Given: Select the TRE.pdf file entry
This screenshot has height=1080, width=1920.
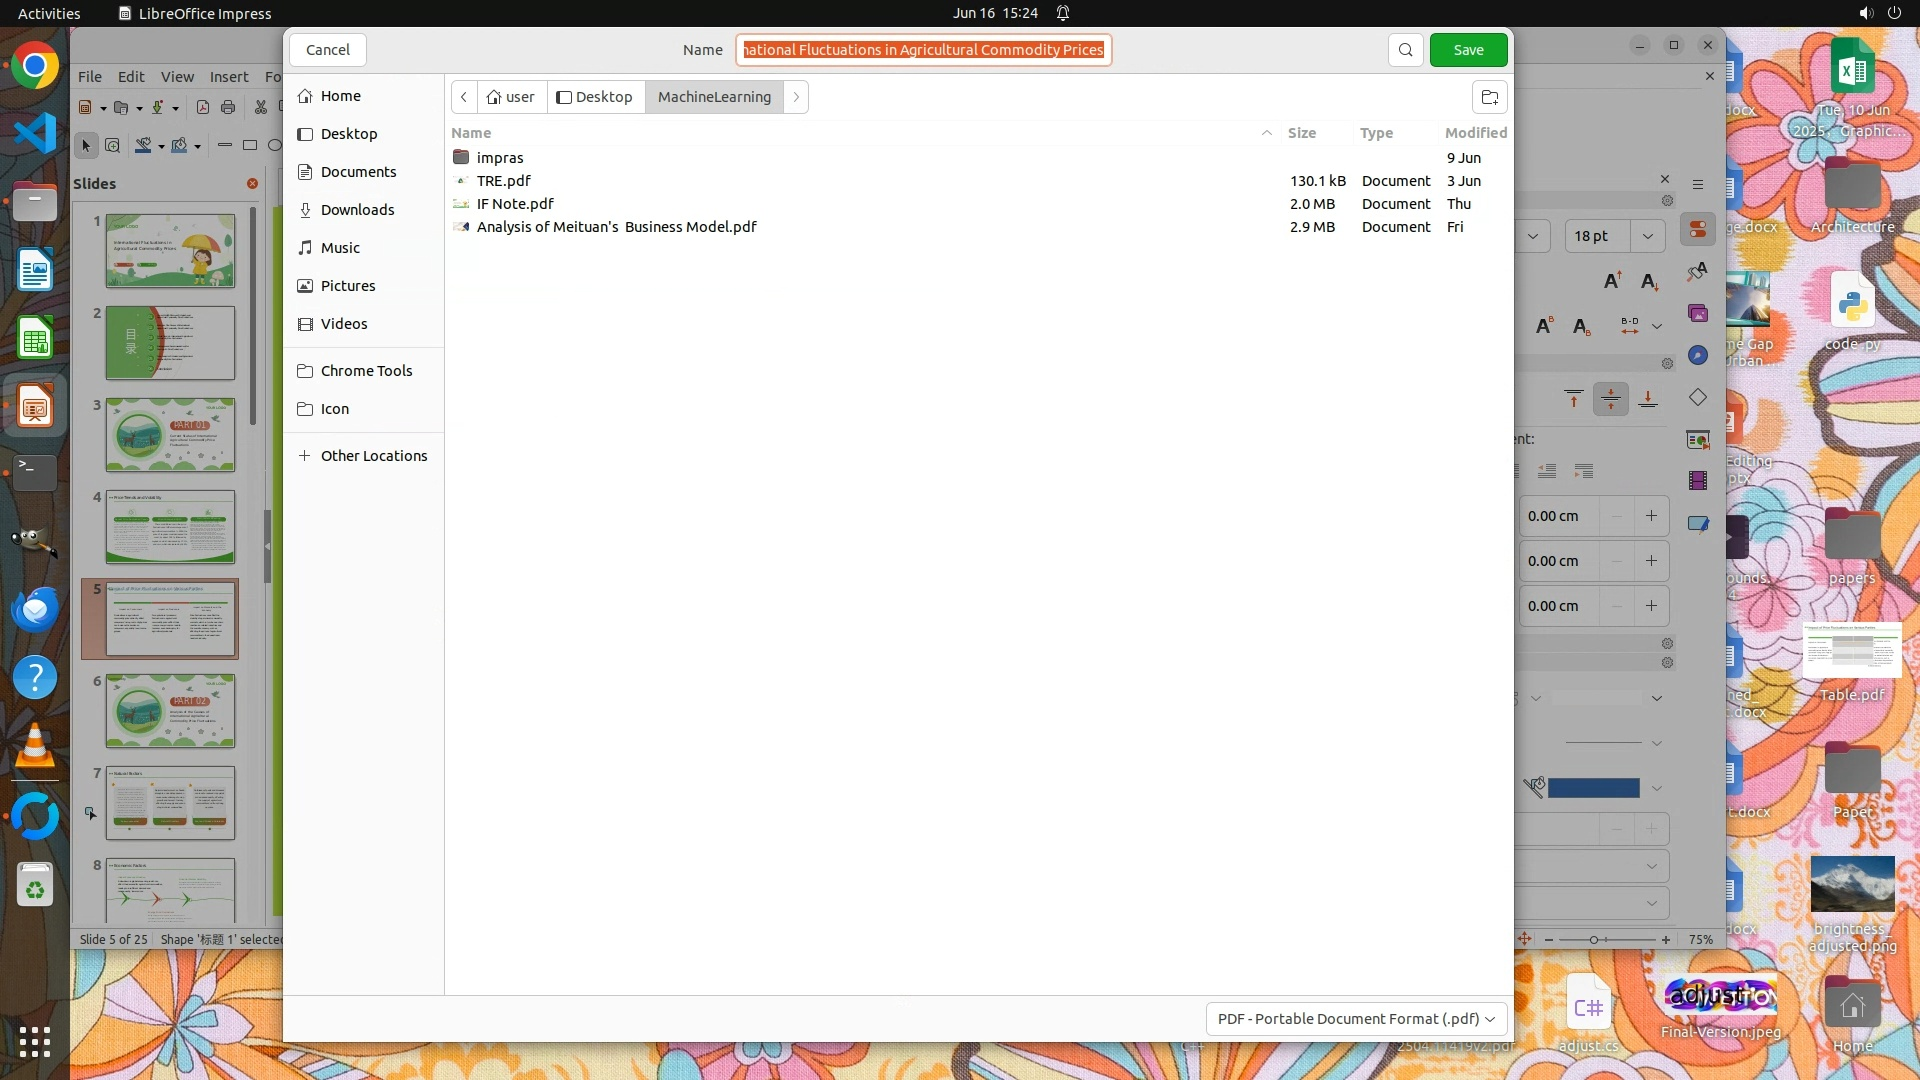Looking at the screenshot, I should coord(503,181).
